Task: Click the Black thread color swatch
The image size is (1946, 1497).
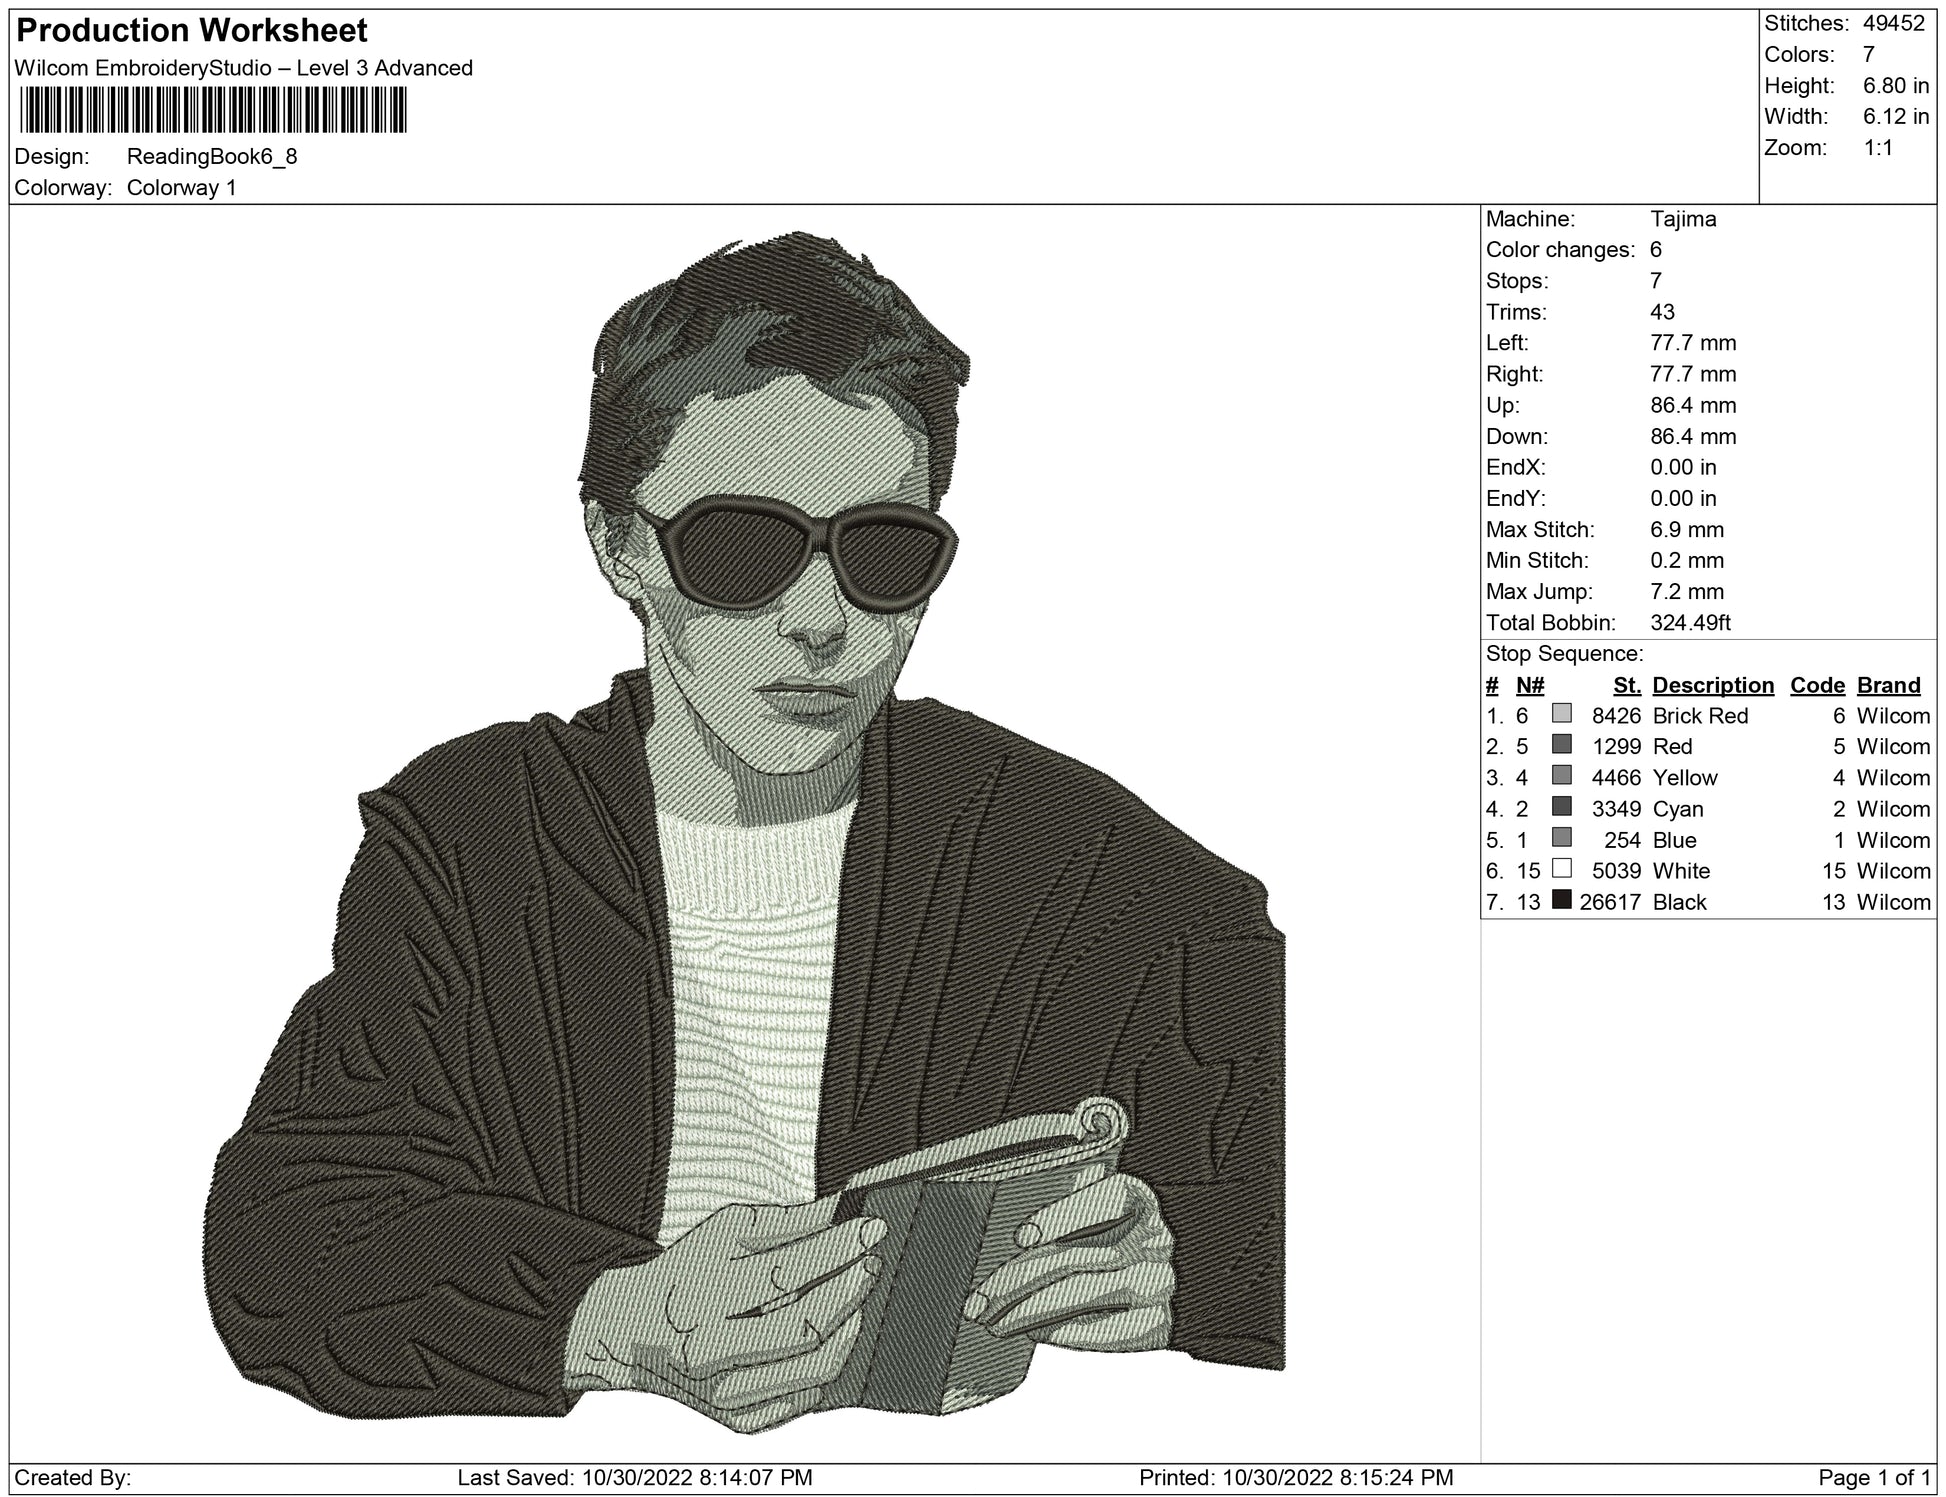Action: (x=1561, y=900)
